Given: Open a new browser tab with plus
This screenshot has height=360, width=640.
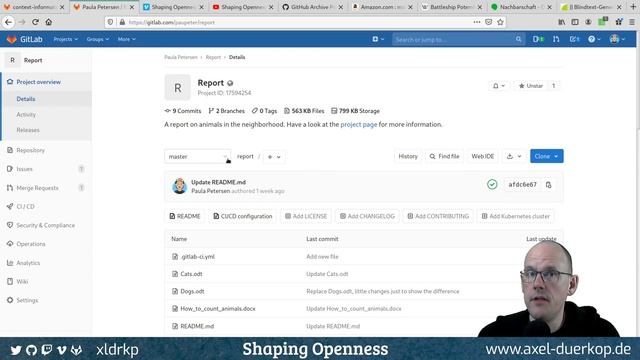Looking at the screenshot, I should pyautogui.click(x=633, y=7).
